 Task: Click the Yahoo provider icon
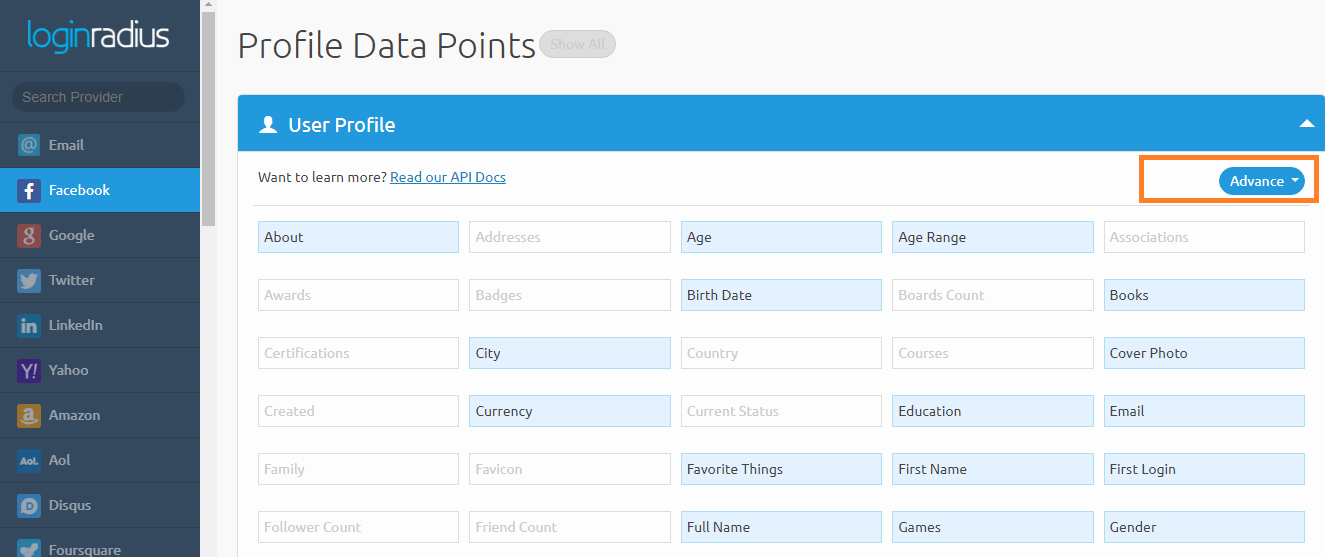point(29,370)
